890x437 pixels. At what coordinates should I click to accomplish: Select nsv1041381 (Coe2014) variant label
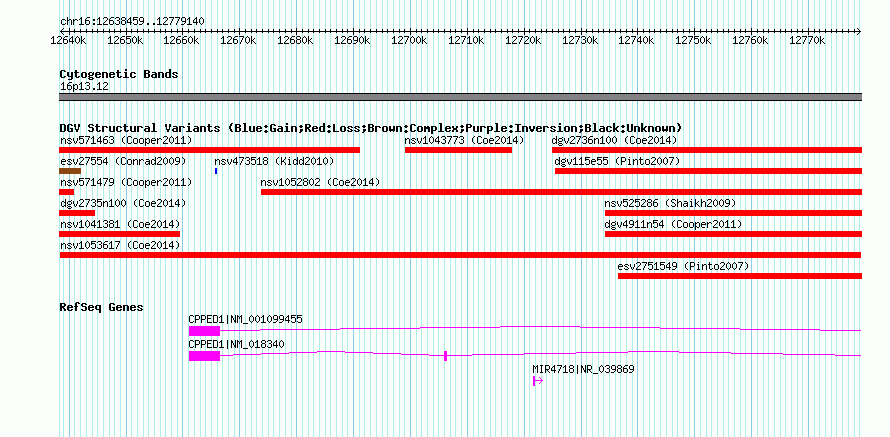tap(120, 224)
